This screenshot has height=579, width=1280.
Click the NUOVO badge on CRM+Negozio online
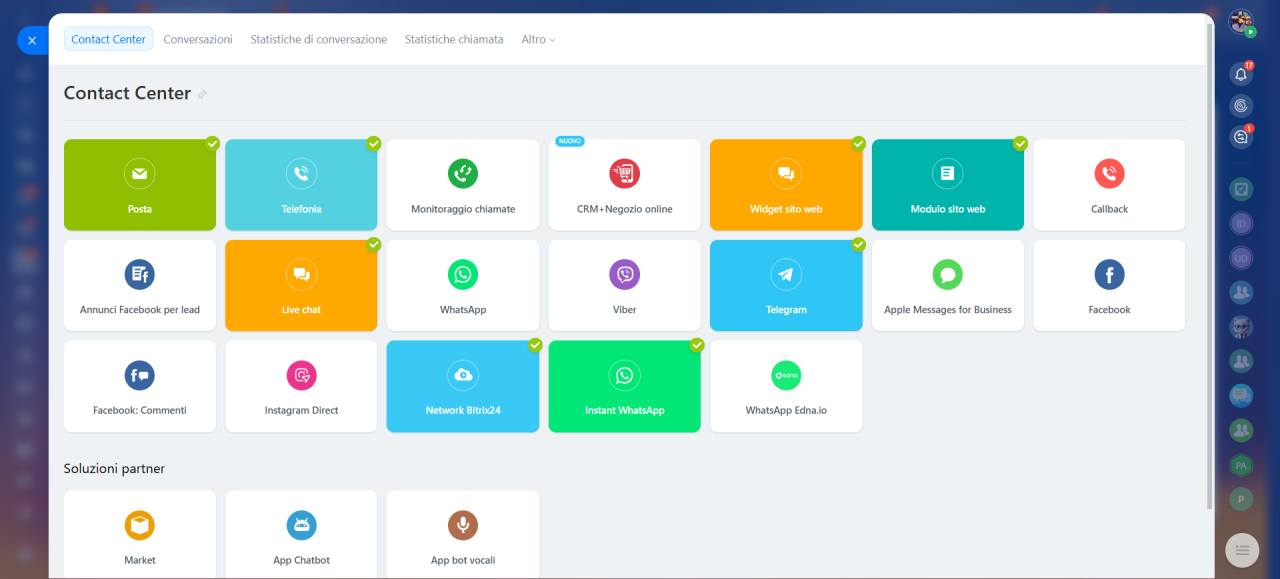tap(570, 141)
